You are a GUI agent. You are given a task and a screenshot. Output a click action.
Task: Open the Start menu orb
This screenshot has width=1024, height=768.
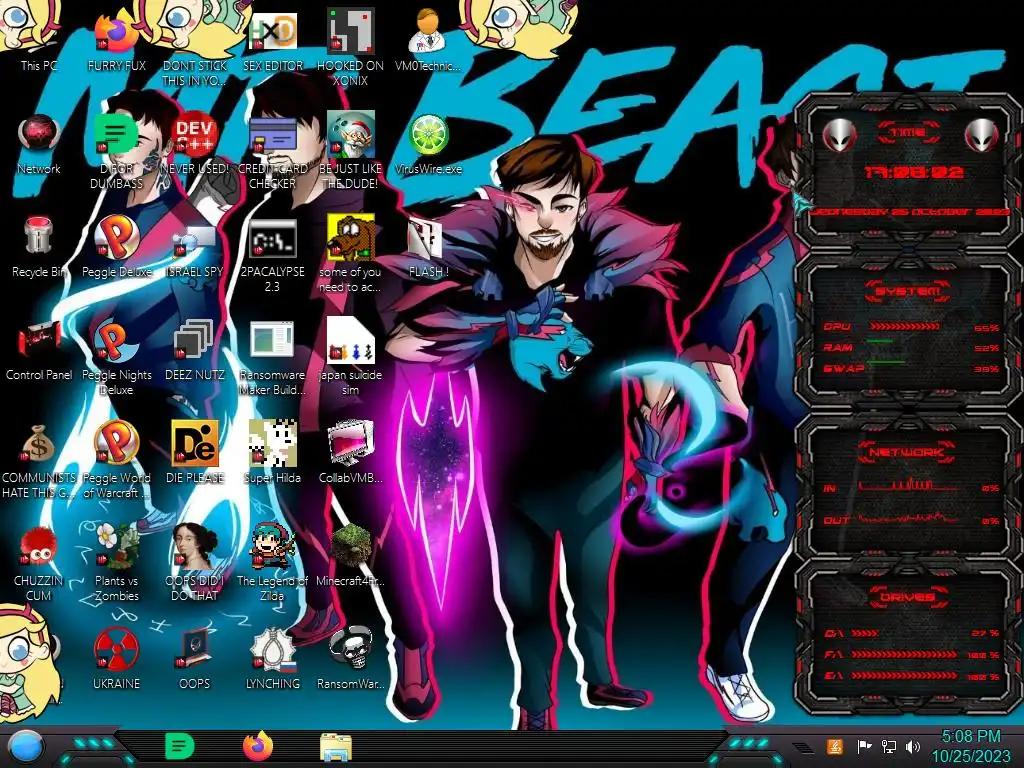26,747
